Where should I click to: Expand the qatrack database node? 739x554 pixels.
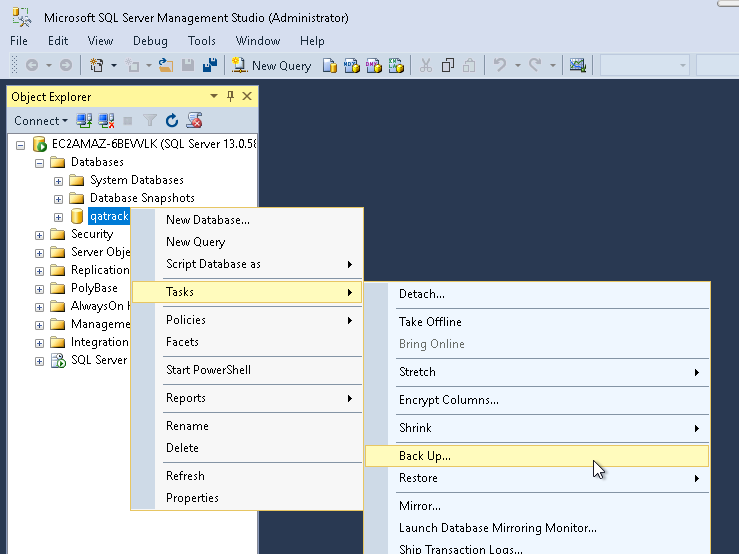58,217
